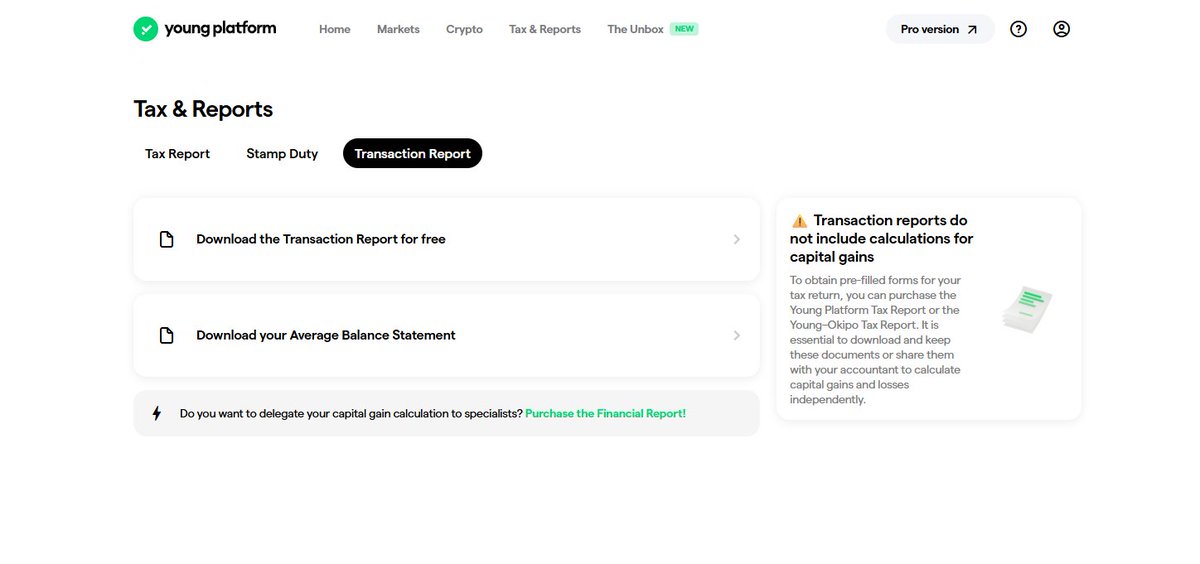
Task: Click document icon beside Average Balance Statement
Action: (167, 335)
